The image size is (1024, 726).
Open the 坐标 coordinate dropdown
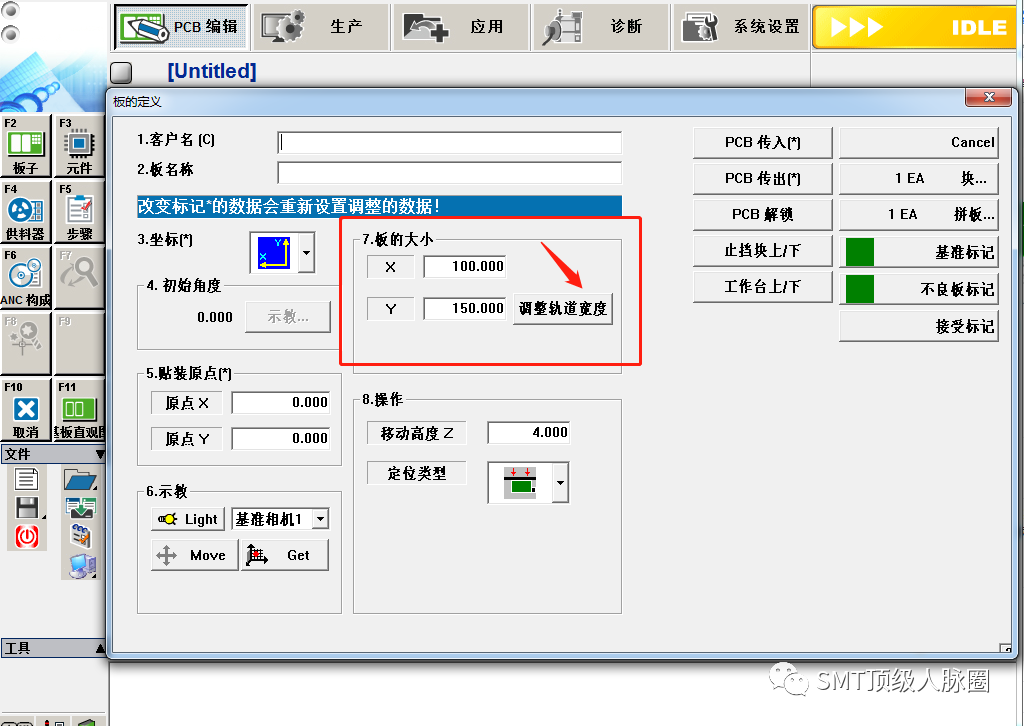tap(306, 252)
